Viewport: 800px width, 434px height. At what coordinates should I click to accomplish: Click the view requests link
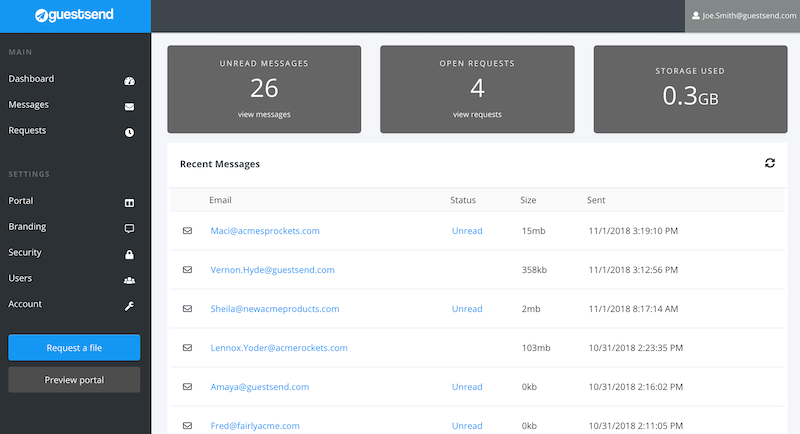point(477,114)
